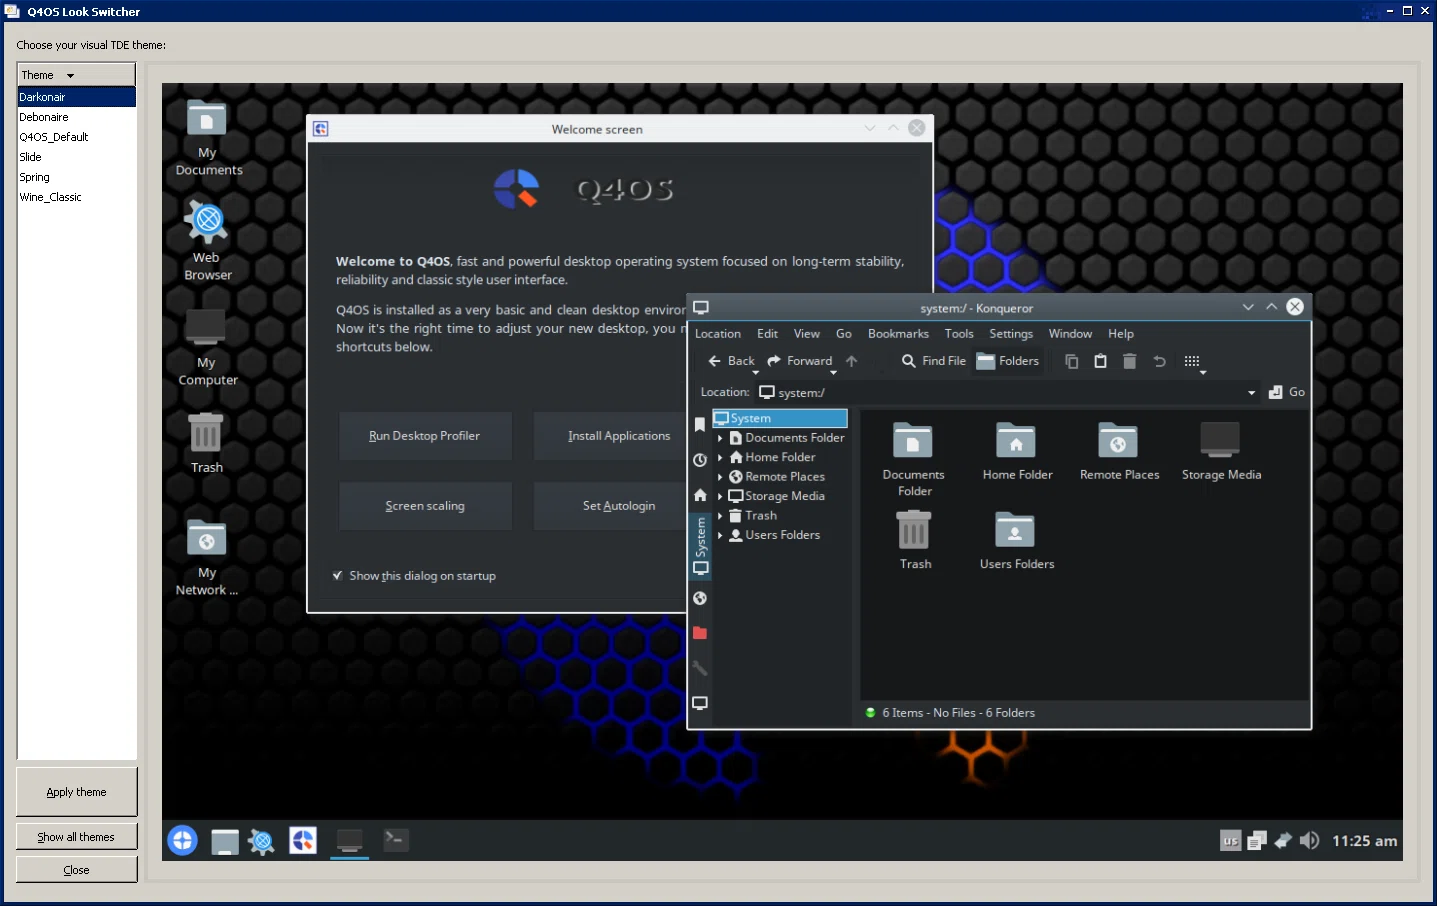1437x906 pixels.
Task: Click the Forward button in Konqueror toolbar
Action: [x=800, y=361]
